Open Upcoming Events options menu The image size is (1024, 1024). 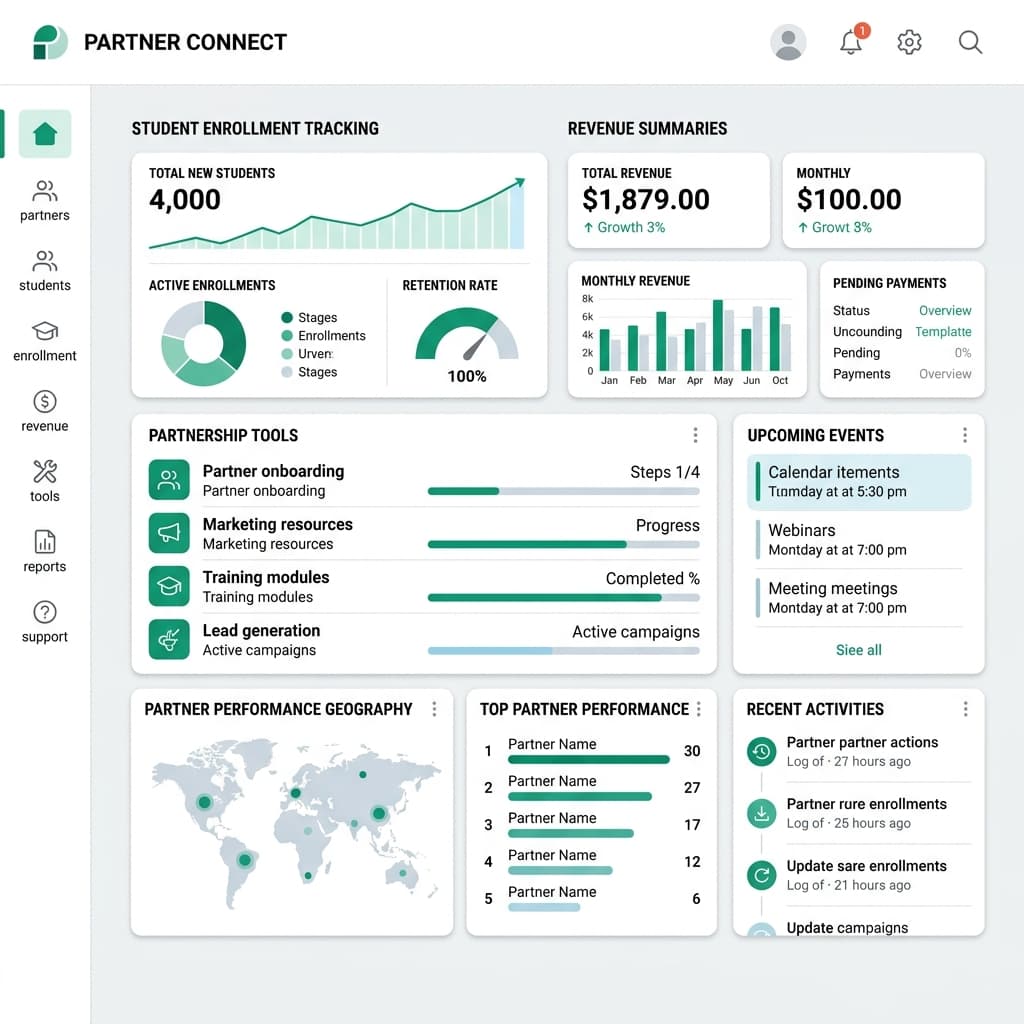(965, 435)
